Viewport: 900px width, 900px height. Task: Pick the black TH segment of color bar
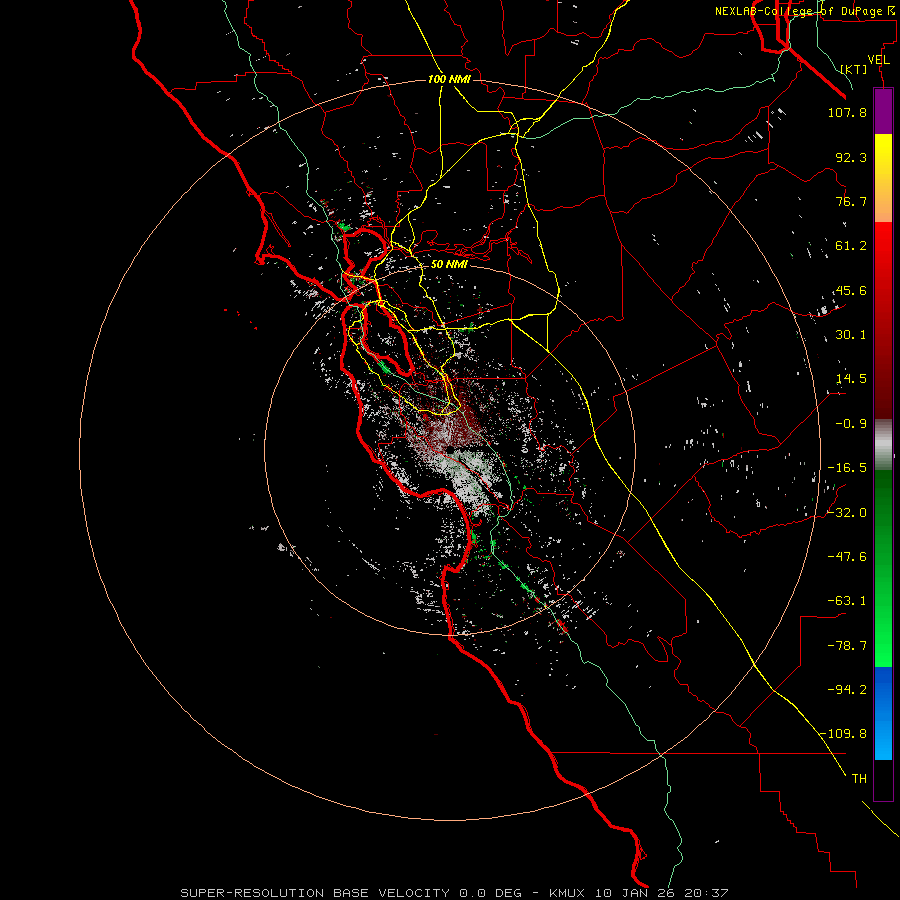883,780
